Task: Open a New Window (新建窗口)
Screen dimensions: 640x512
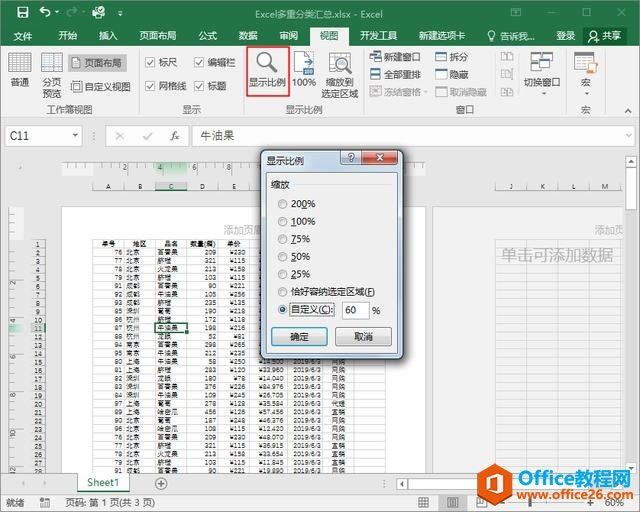Action: point(395,57)
